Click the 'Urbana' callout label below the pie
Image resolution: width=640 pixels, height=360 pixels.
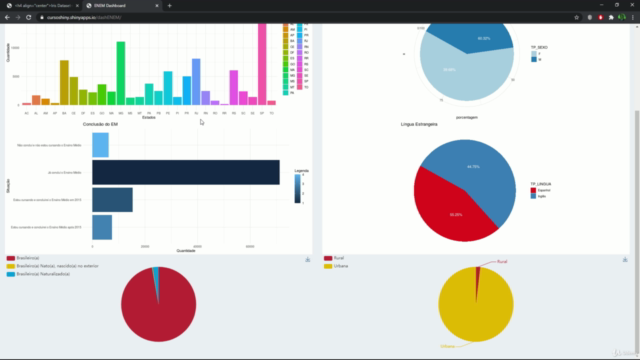[x=447, y=346]
